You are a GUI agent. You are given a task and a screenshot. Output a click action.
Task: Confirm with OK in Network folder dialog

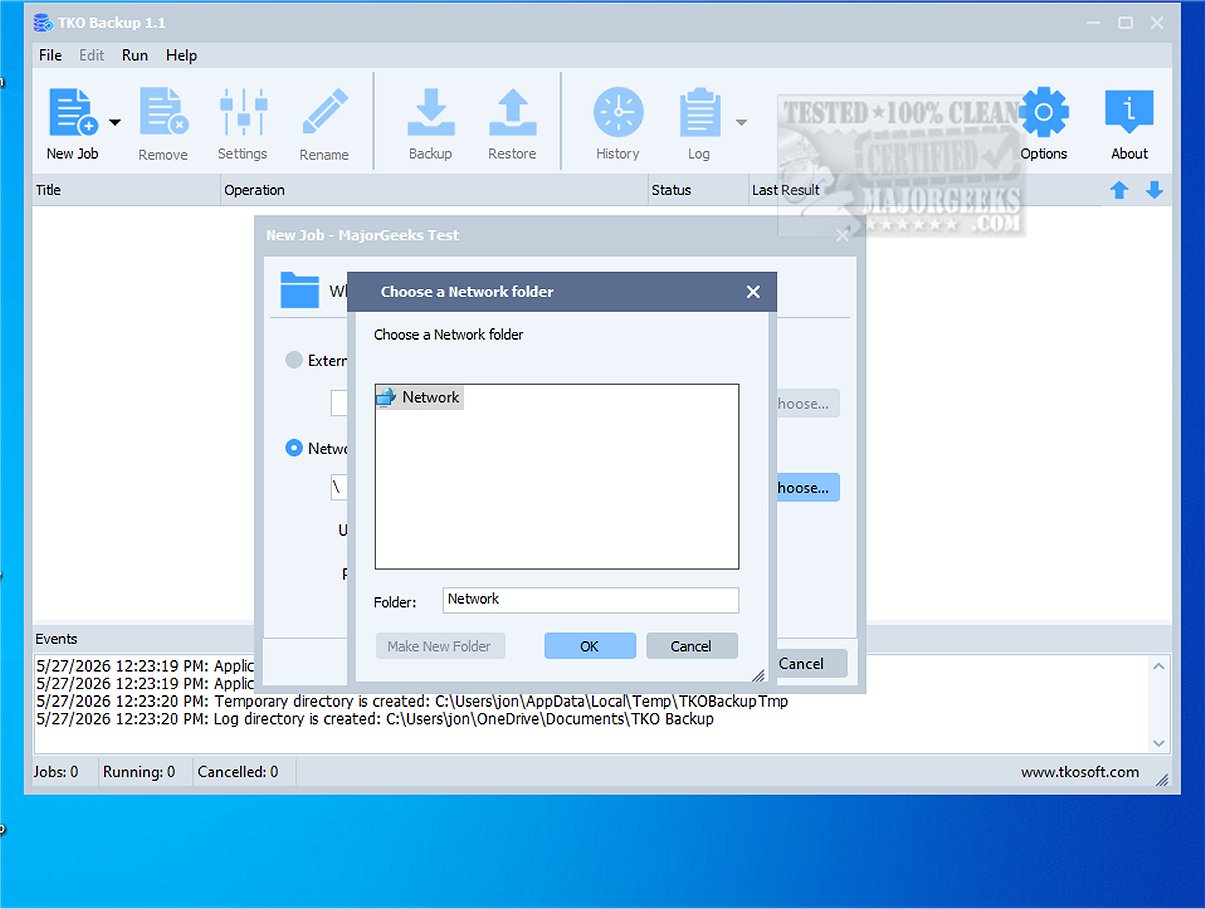coord(590,646)
